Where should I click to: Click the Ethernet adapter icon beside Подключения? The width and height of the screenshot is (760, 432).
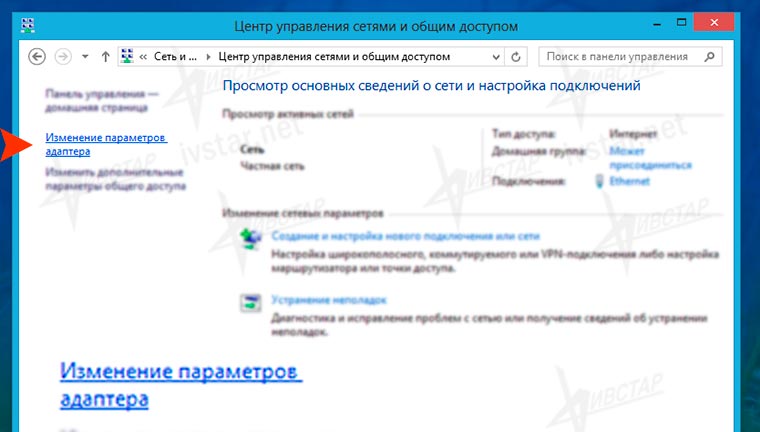pos(599,181)
